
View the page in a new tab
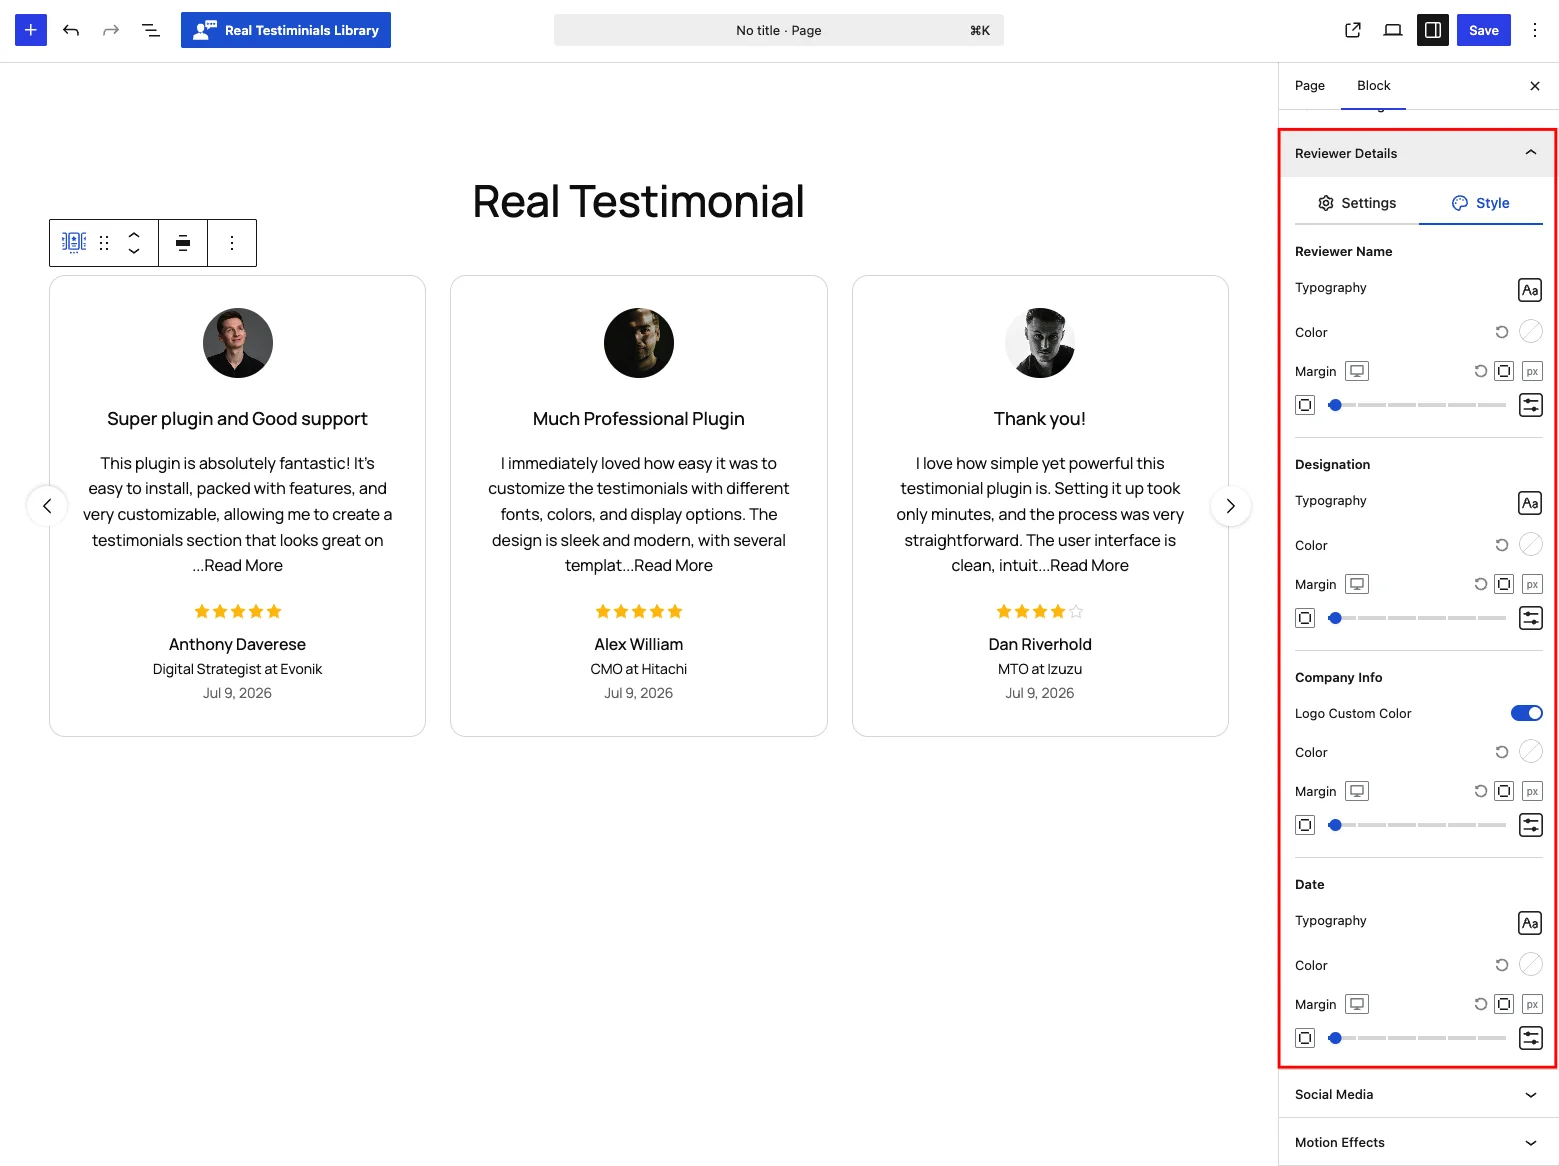[x=1353, y=30]
